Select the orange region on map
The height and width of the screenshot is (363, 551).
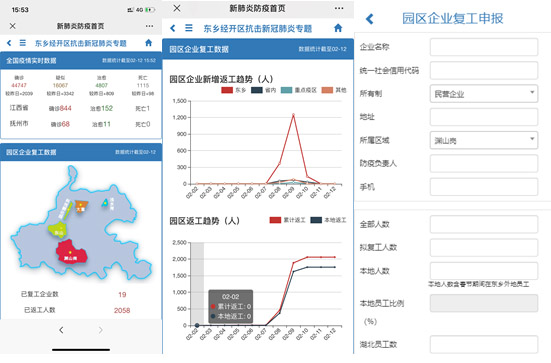pyautogui.click(x=81, y=206)
